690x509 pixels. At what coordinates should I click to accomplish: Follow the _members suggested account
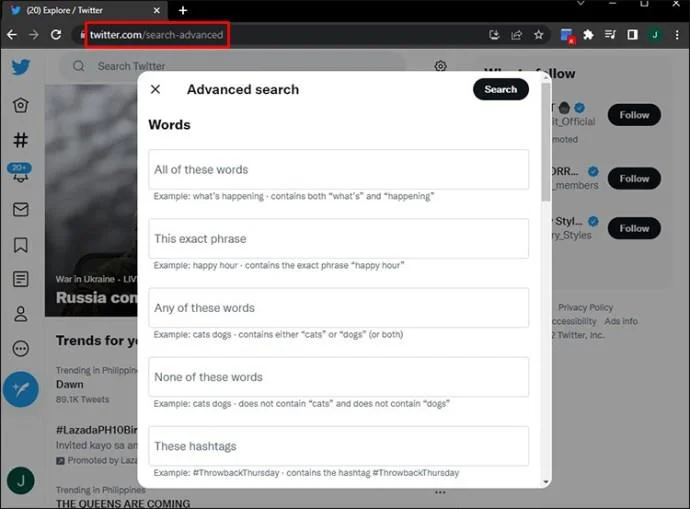(x=634, y=178)
